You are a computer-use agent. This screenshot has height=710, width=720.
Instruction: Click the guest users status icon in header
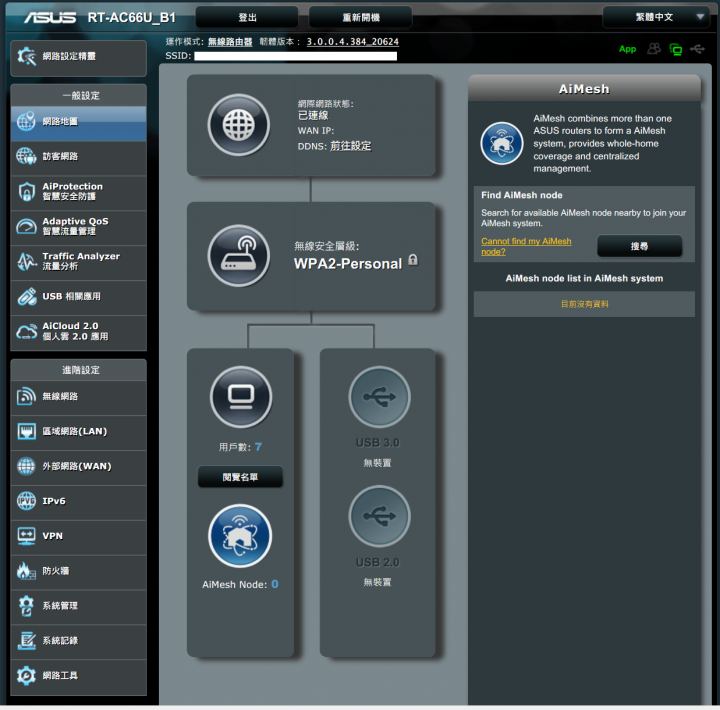click(x=654, y=49)
